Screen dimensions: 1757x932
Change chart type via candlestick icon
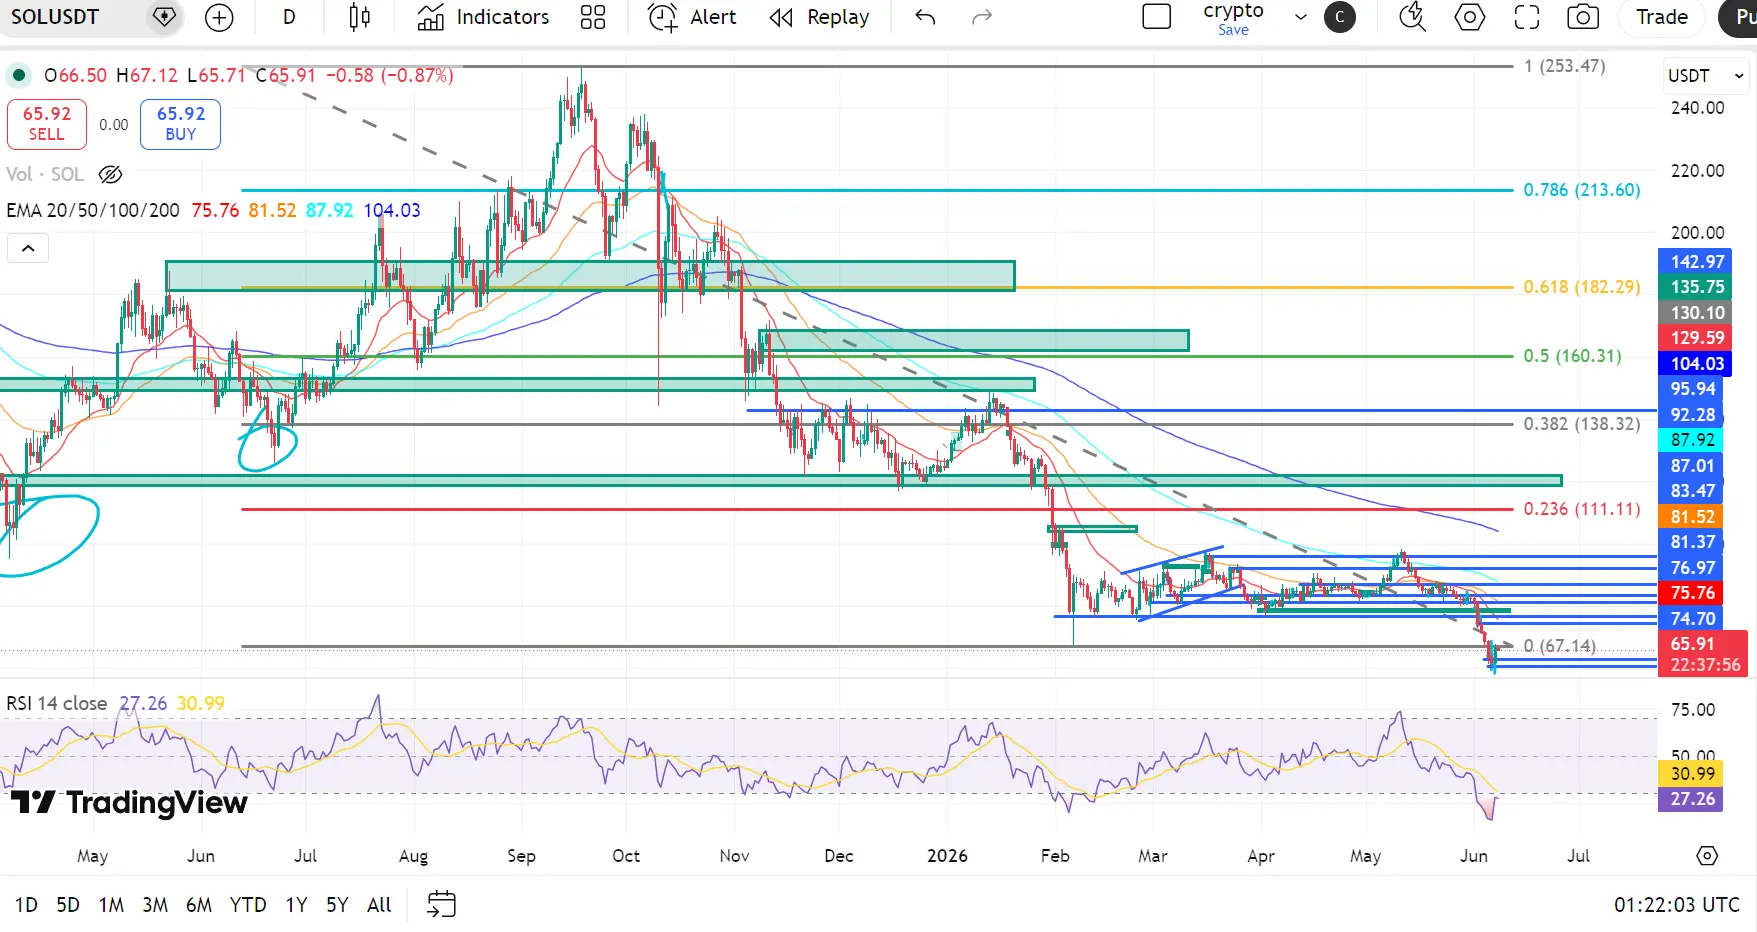[x=360, y=17]
